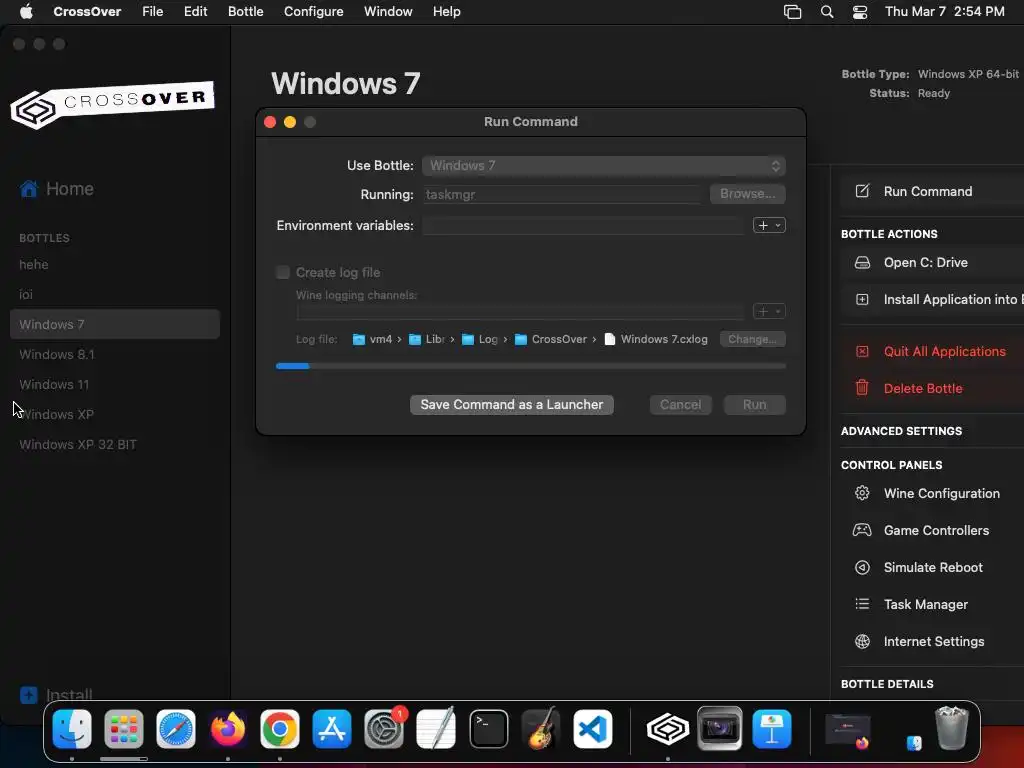The image size is (1024, 768).
Task: Select the Windows XP 32 BIT bottle
Action: (x=78, y=445)
